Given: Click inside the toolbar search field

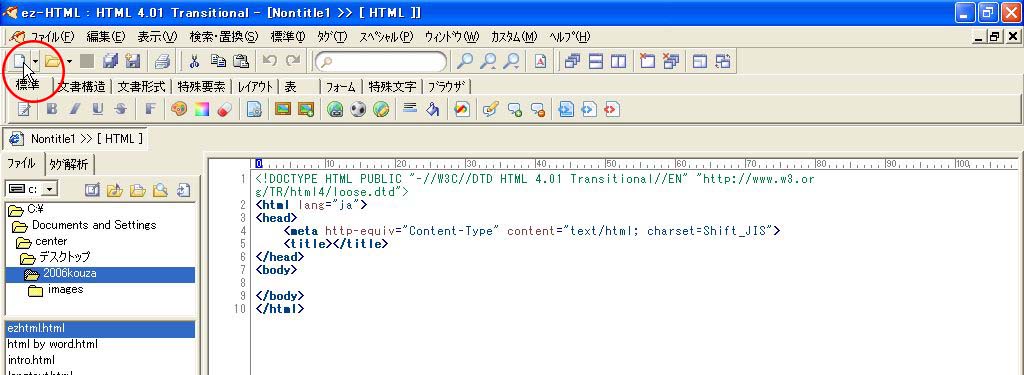Looking at the screenshot, I should click(x=381, y=62).
